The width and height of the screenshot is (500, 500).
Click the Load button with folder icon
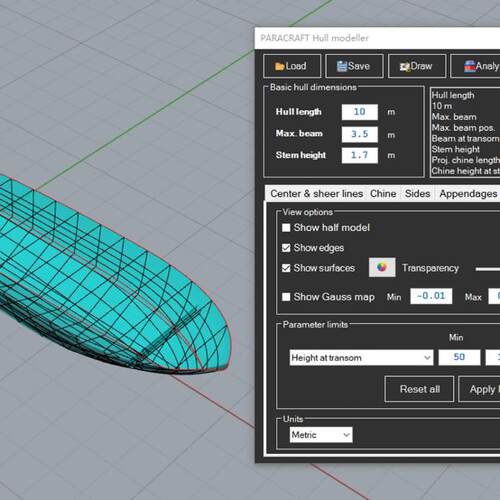292,66
